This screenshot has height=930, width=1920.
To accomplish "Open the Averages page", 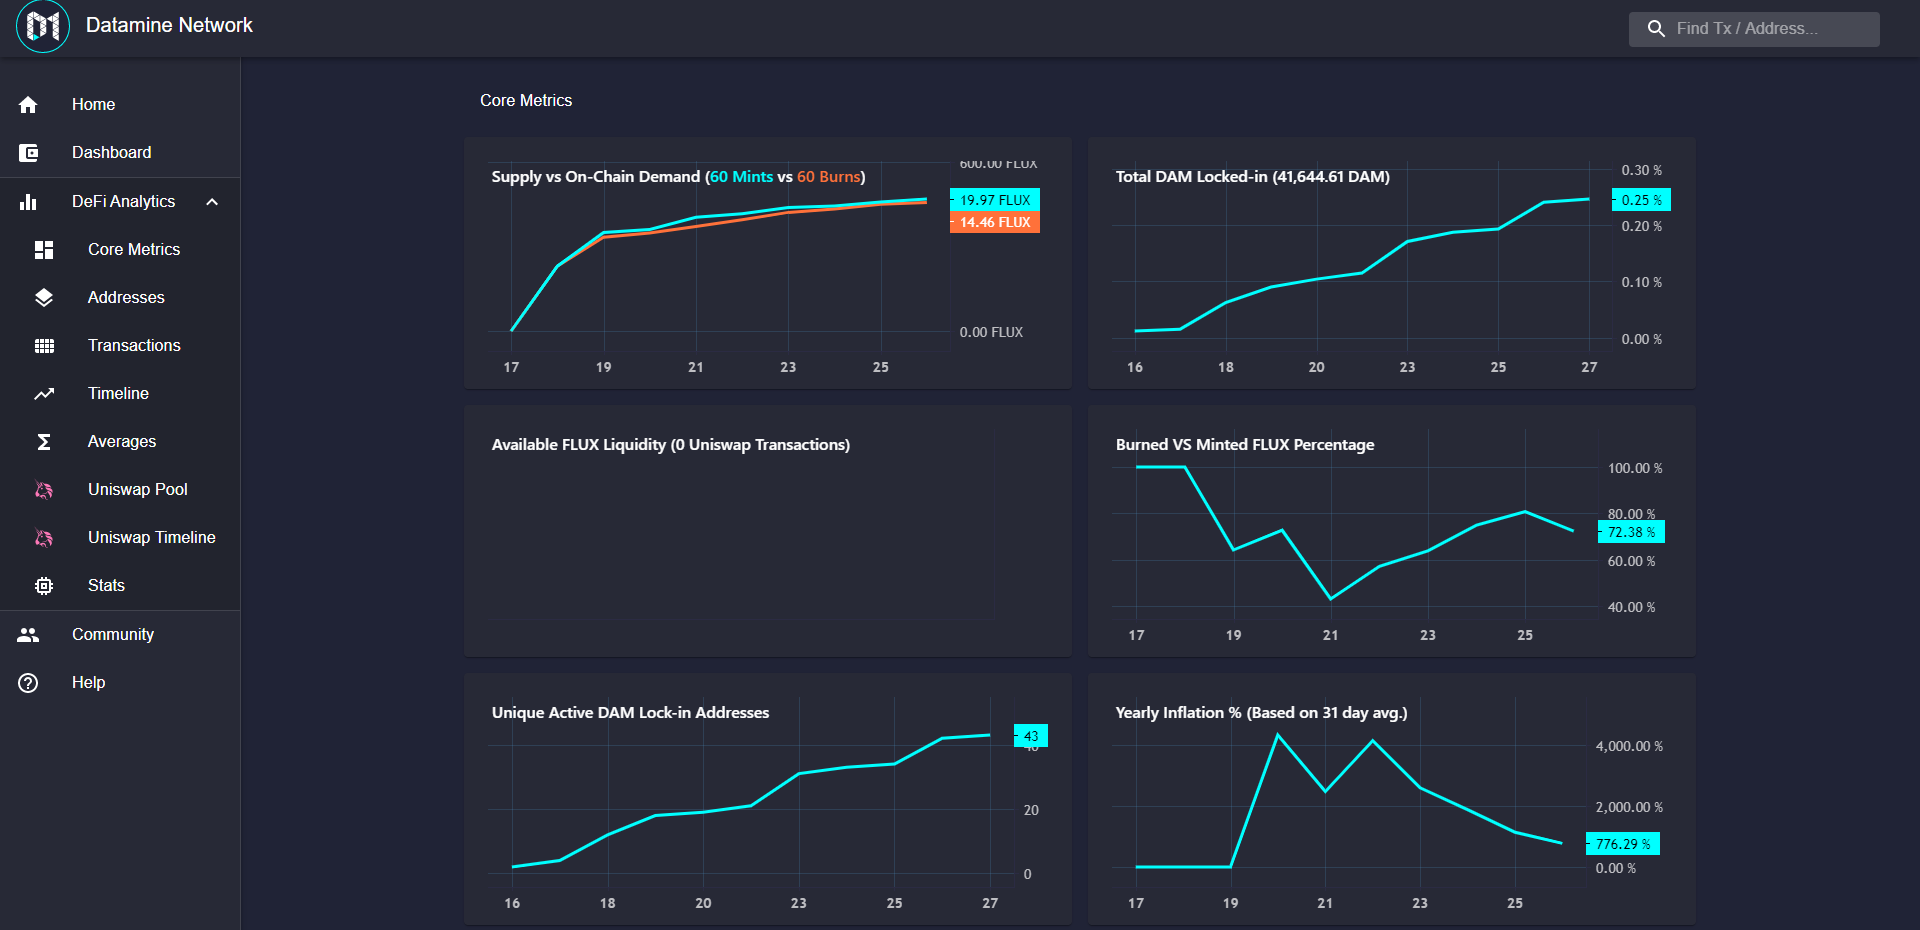I will coord(120,442).
